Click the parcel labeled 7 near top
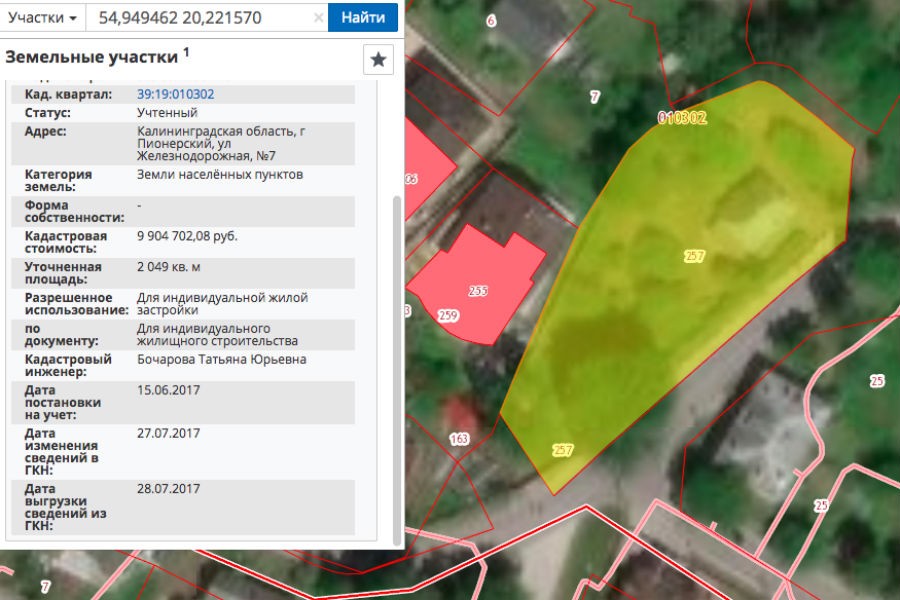 595,97
